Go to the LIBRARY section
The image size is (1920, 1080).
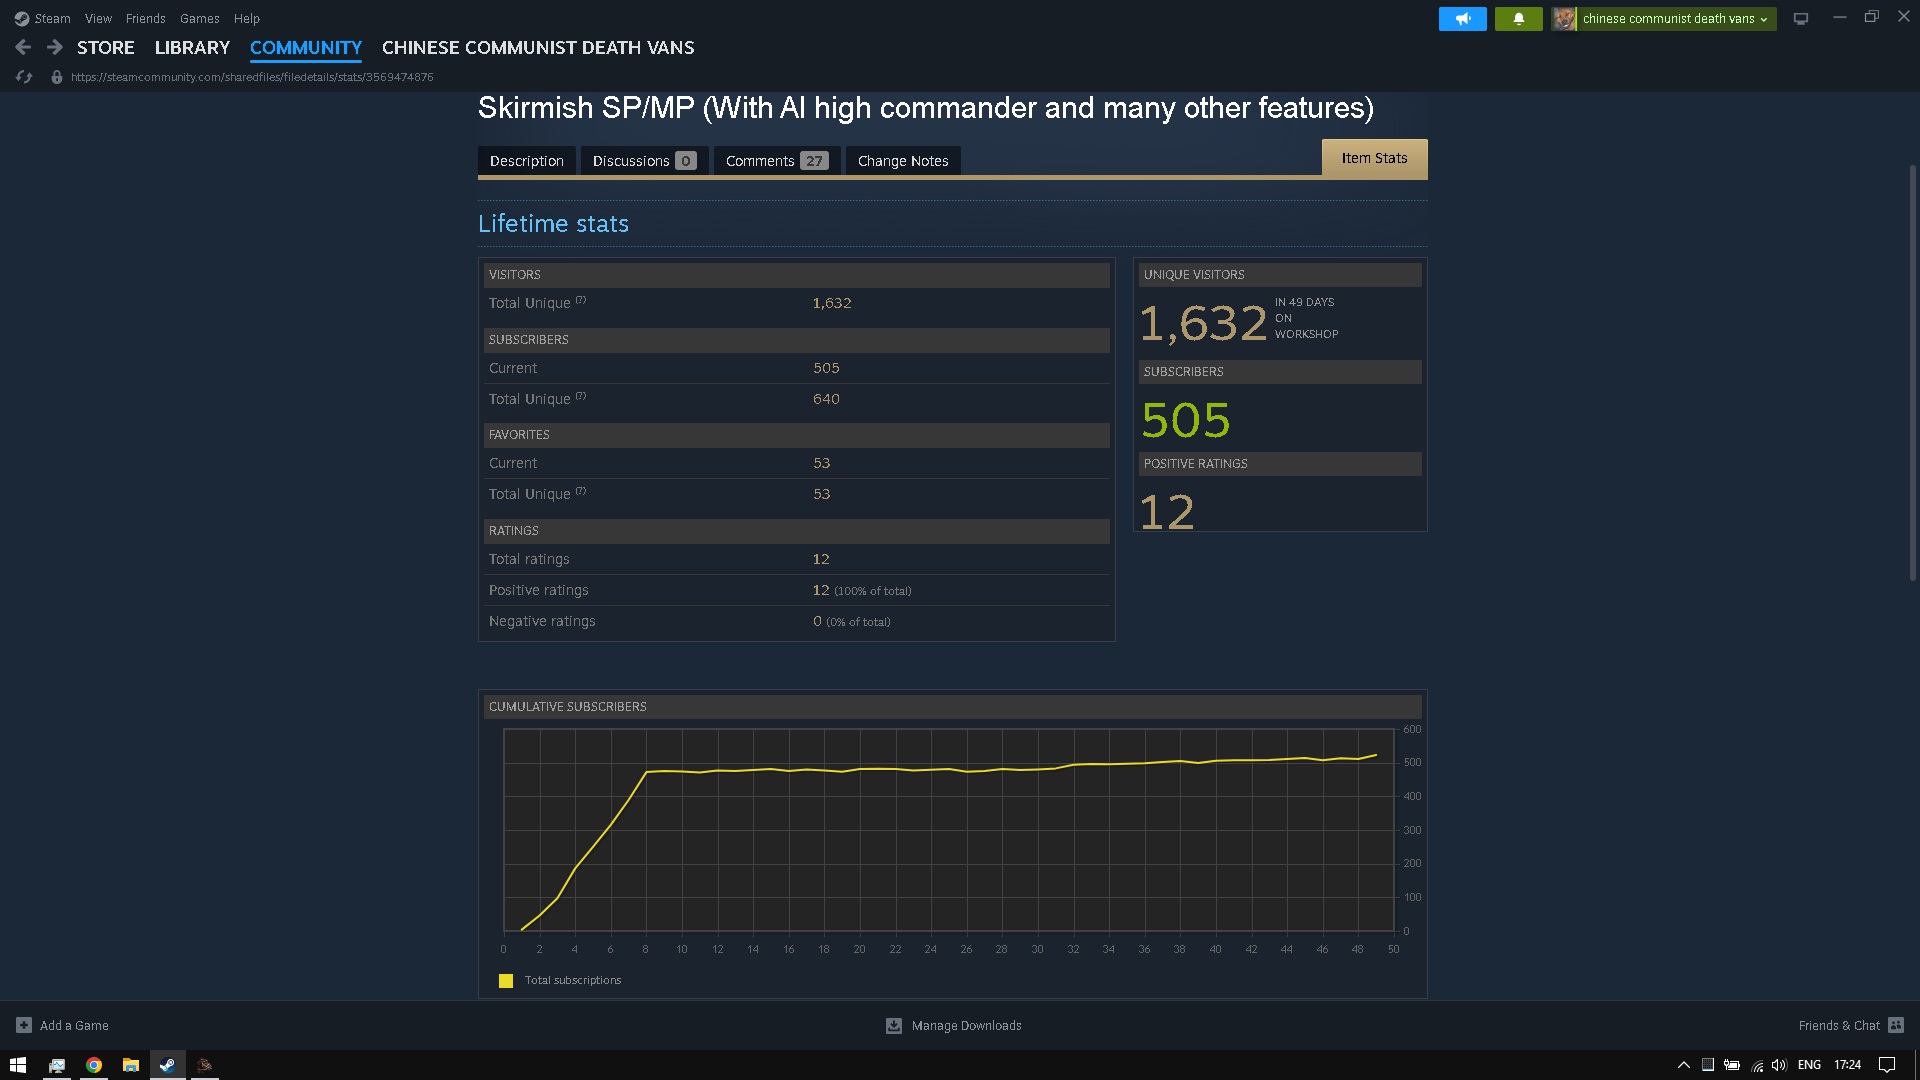[x=192, y=47]
